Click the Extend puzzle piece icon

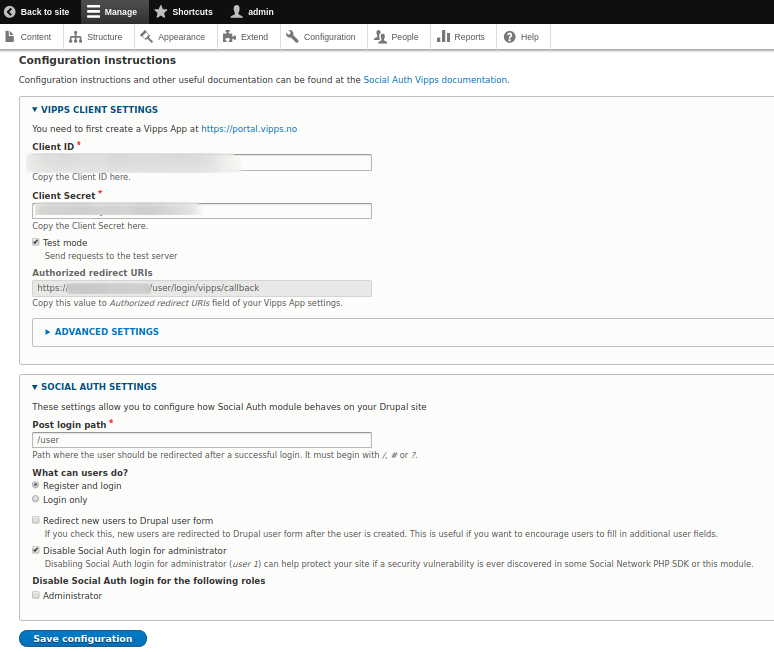tap(229, 37)
